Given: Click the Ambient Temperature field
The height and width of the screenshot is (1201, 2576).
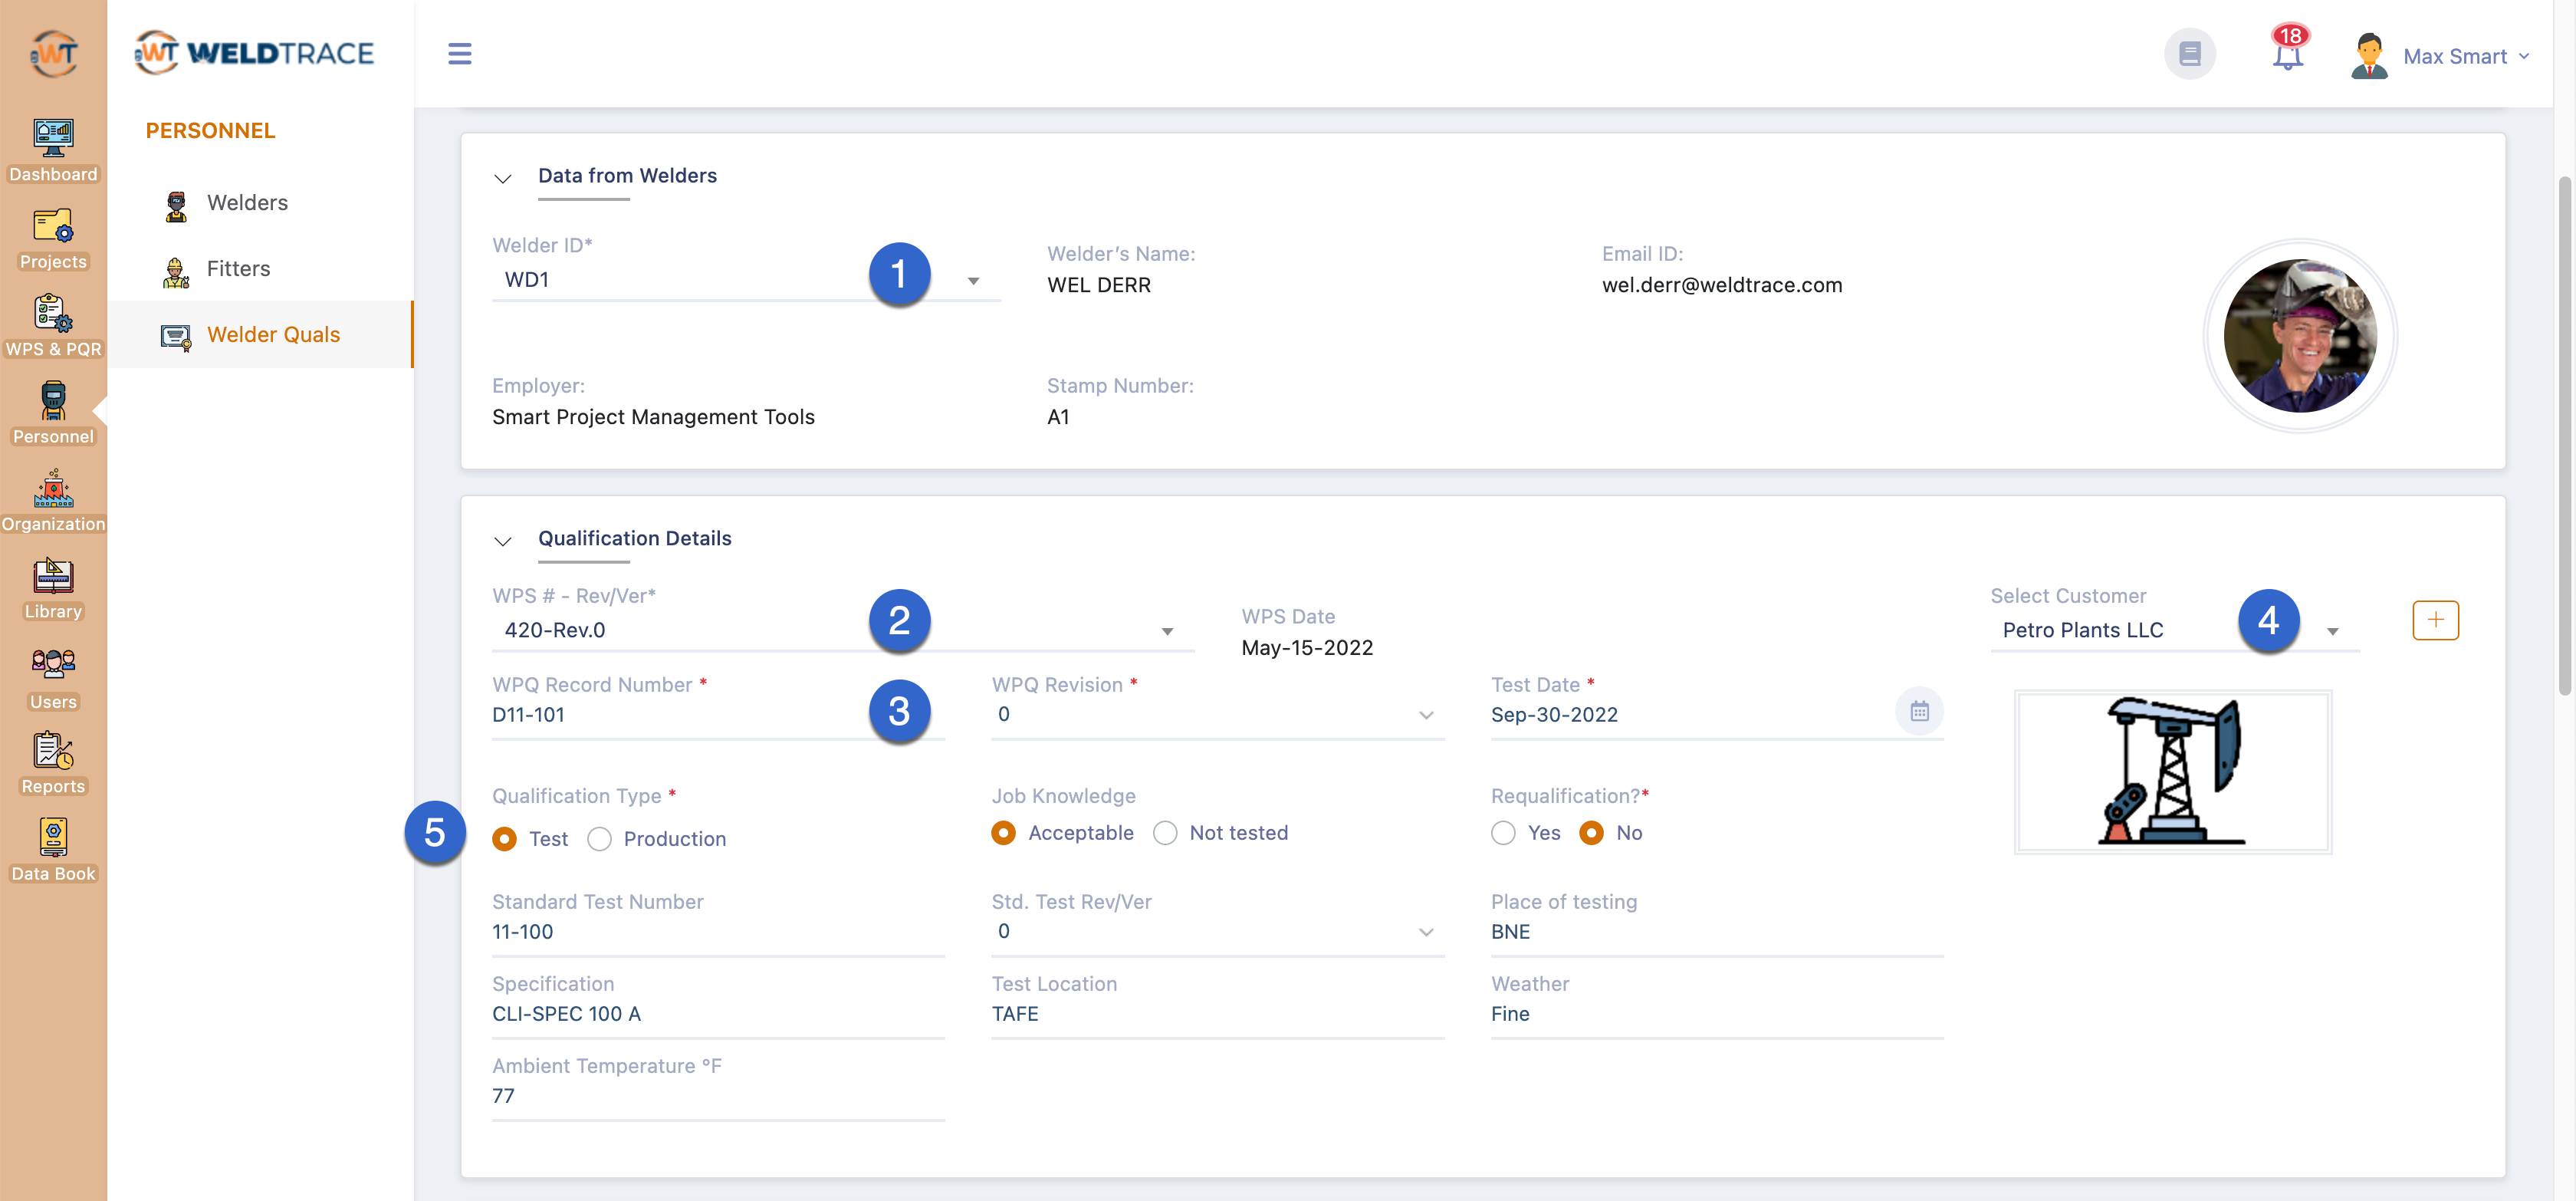Looking at the screenshot, I should pos(717,1096).
